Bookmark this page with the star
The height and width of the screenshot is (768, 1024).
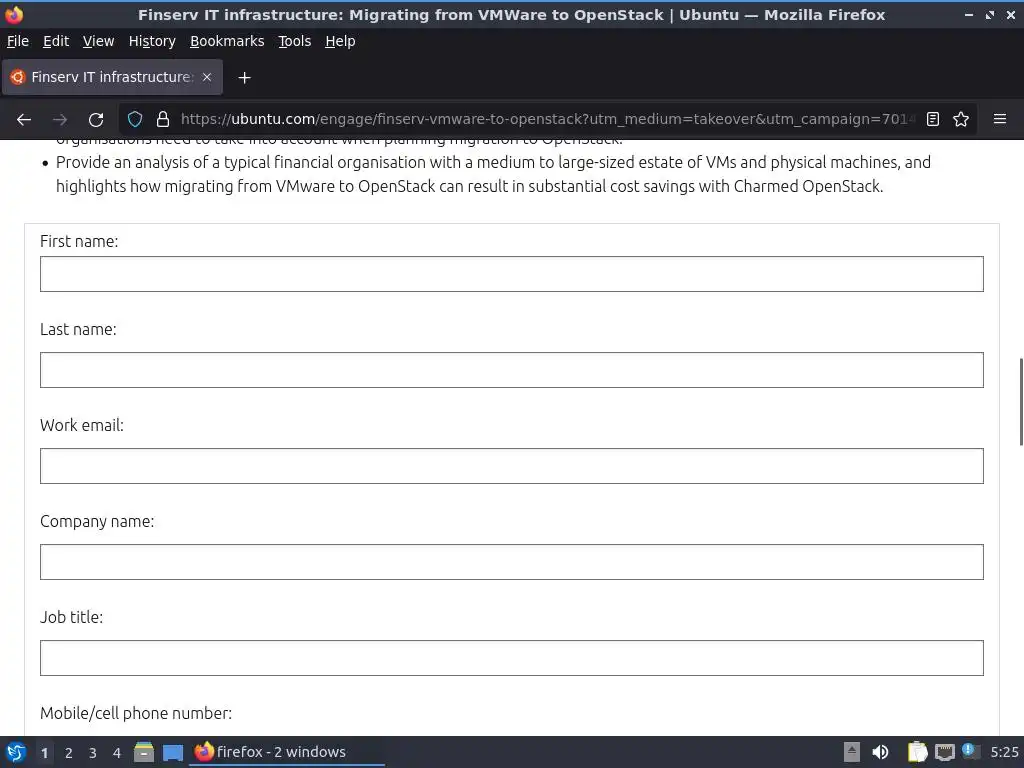pyautogui.click(x=961, y=120)
